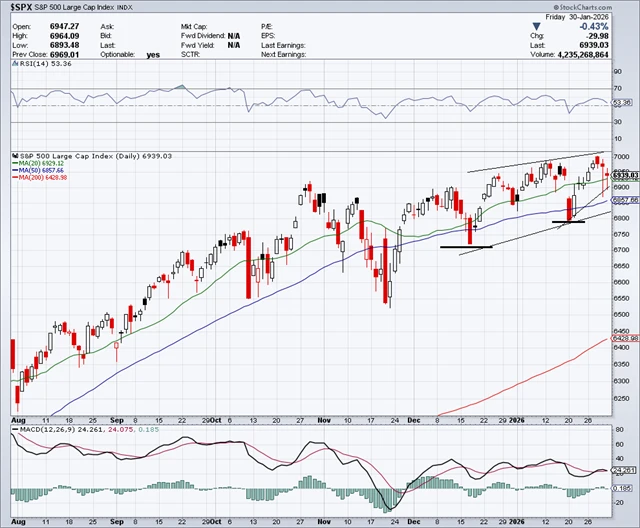Click the RSI 53.36 value tag on axis
Screen dimensions: 640x528
pos(623,103)
